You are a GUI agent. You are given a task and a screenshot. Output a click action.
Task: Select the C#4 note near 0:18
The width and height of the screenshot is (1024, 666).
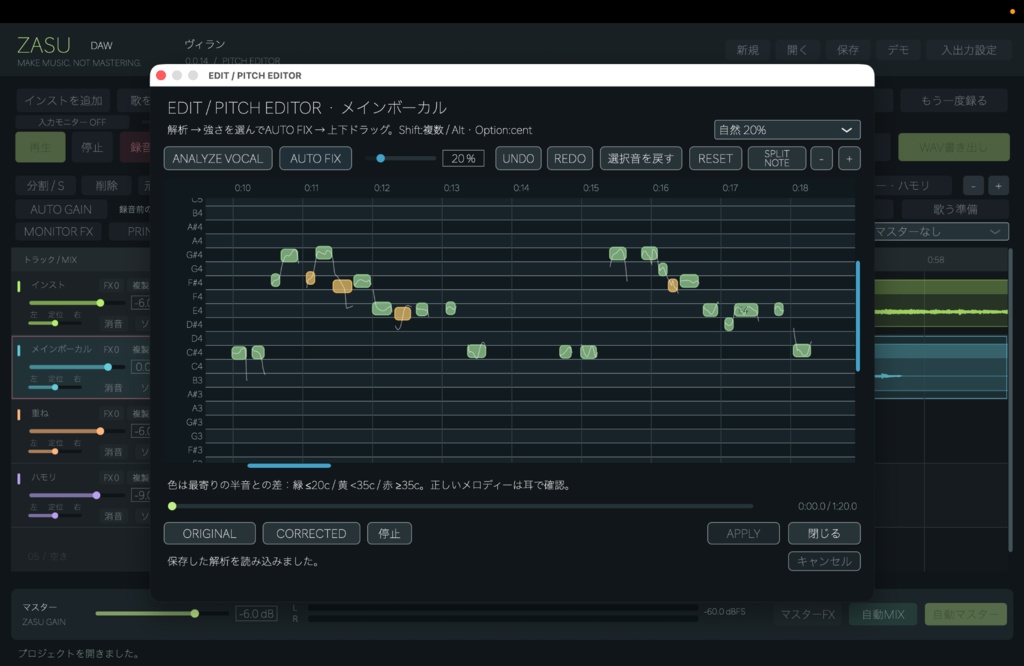(801, 351)
